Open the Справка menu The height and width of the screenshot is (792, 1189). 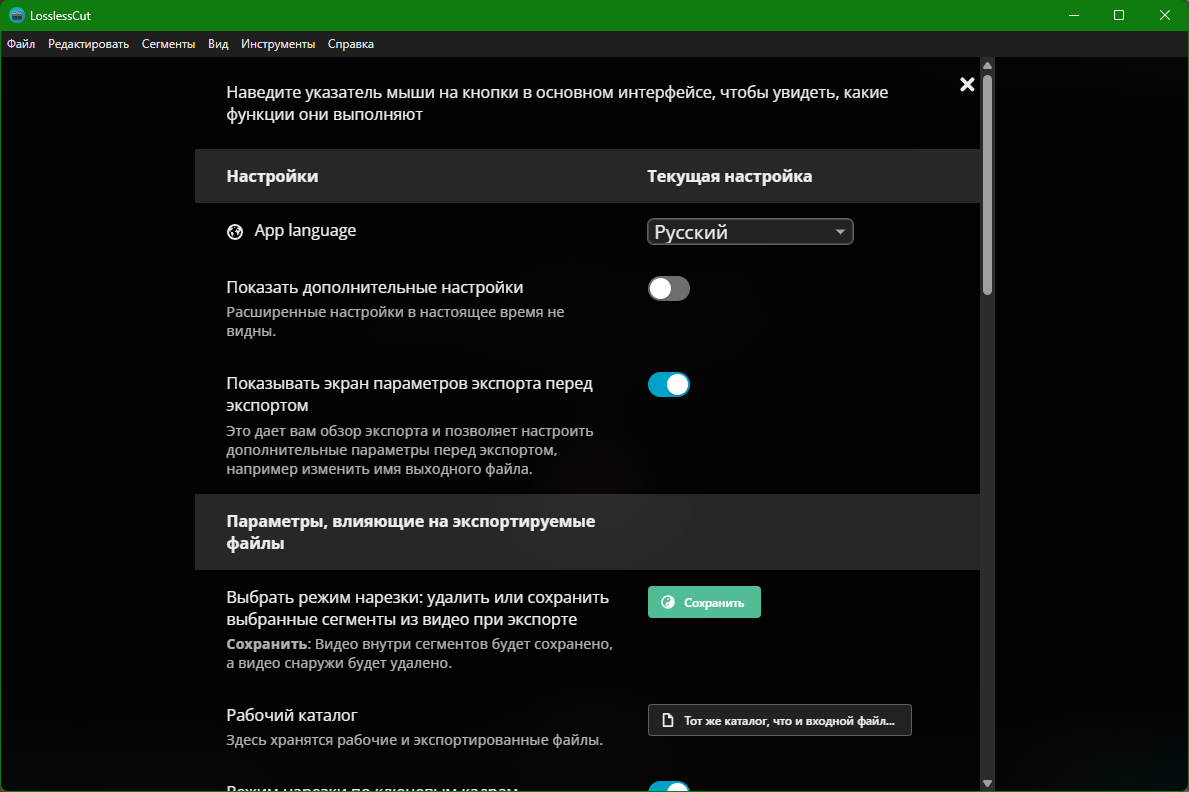click(350, 44)
